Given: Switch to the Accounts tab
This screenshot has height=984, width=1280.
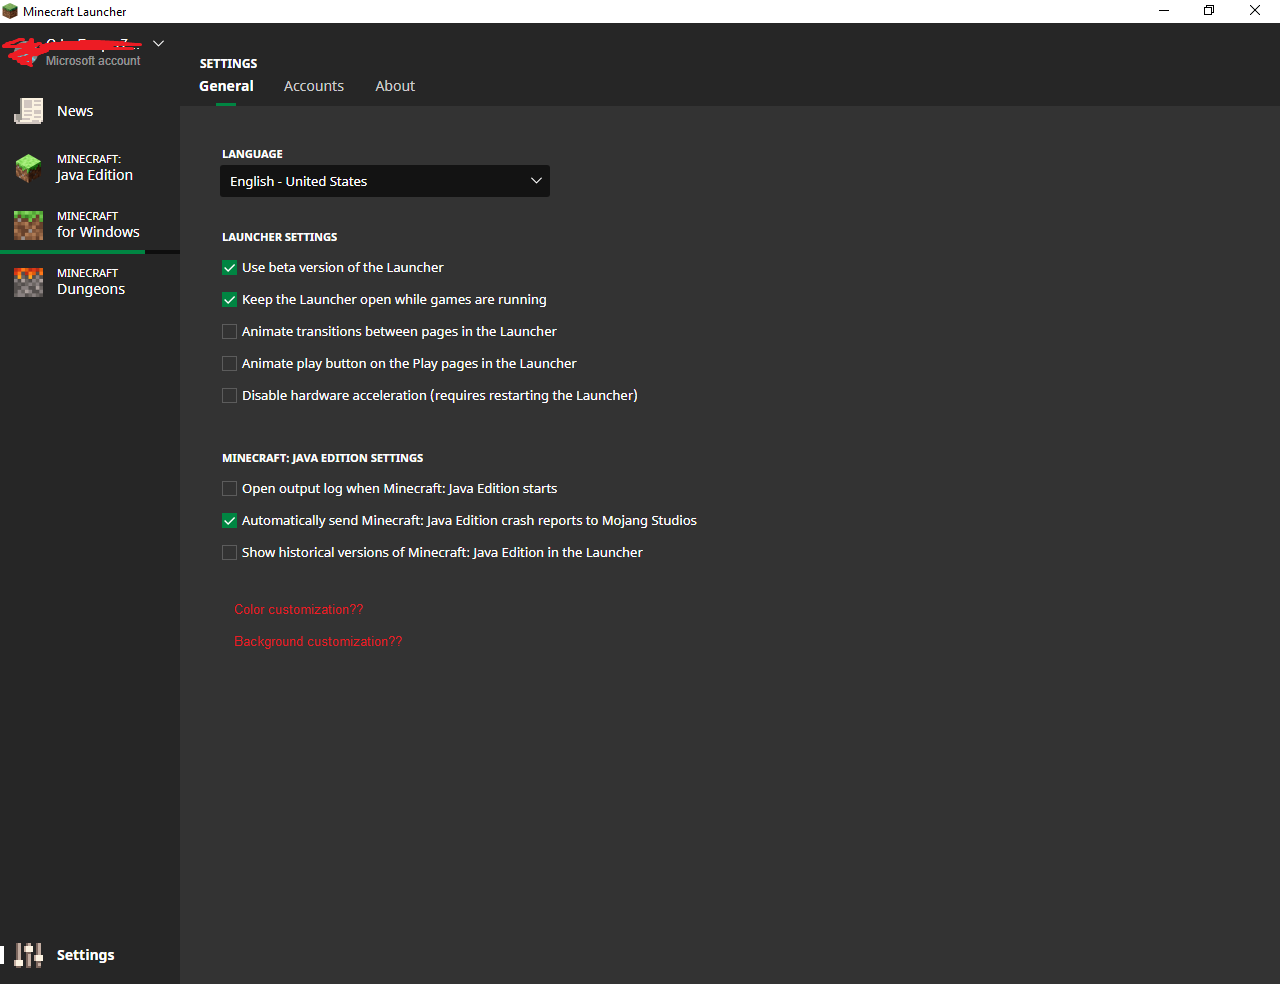Looking at the screenshot, I should (313, 86).
